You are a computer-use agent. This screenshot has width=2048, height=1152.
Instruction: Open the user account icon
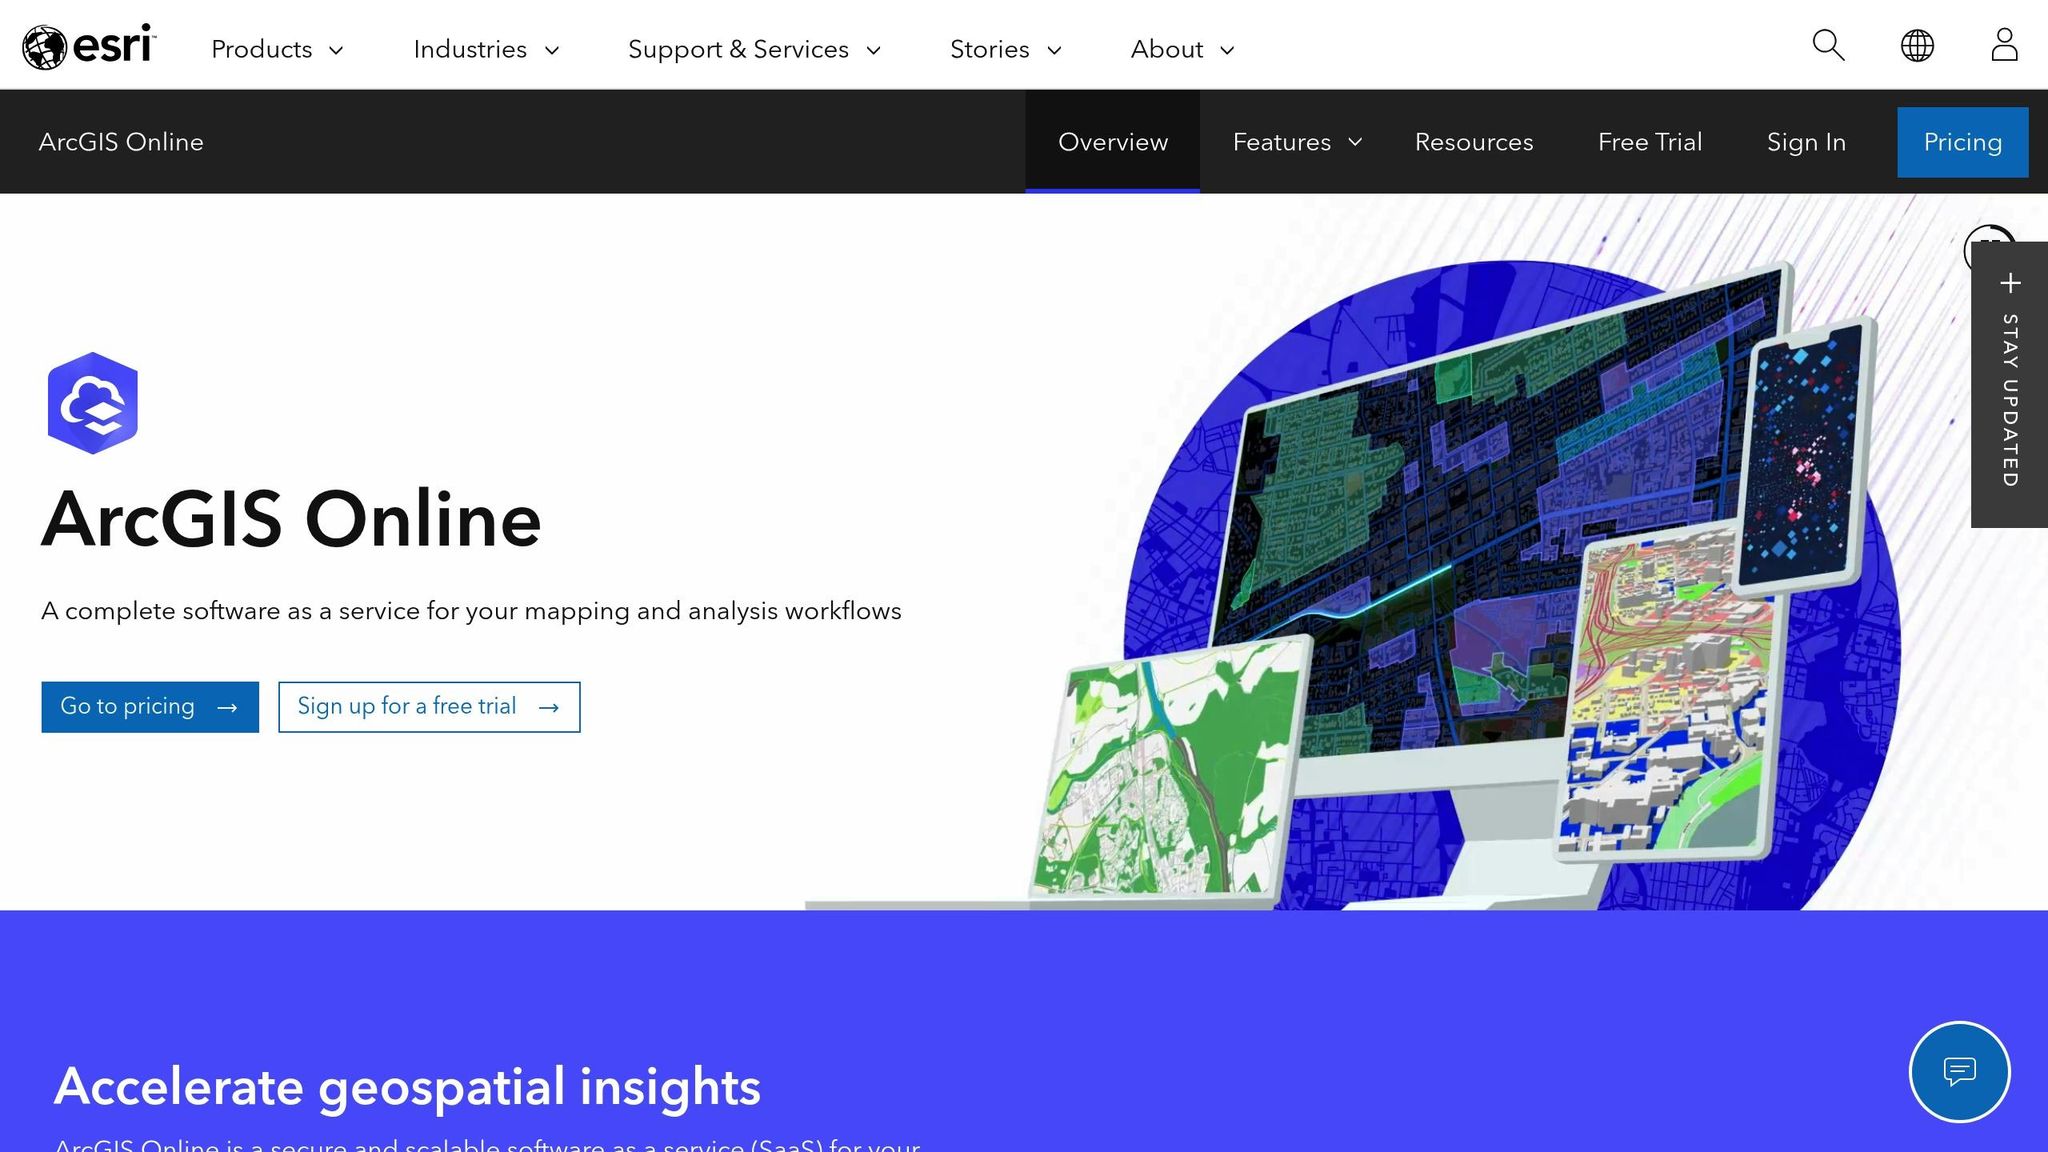pyautogui.click(x=2004, y=45)
